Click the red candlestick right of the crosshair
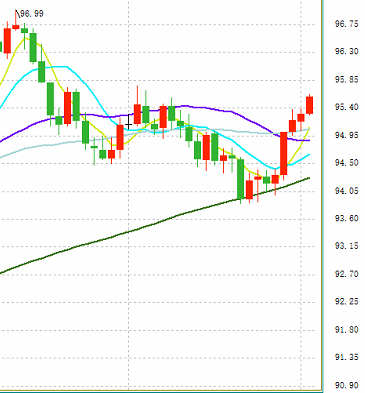This screenshot has height=393, width=365. (x=137, y=114)
